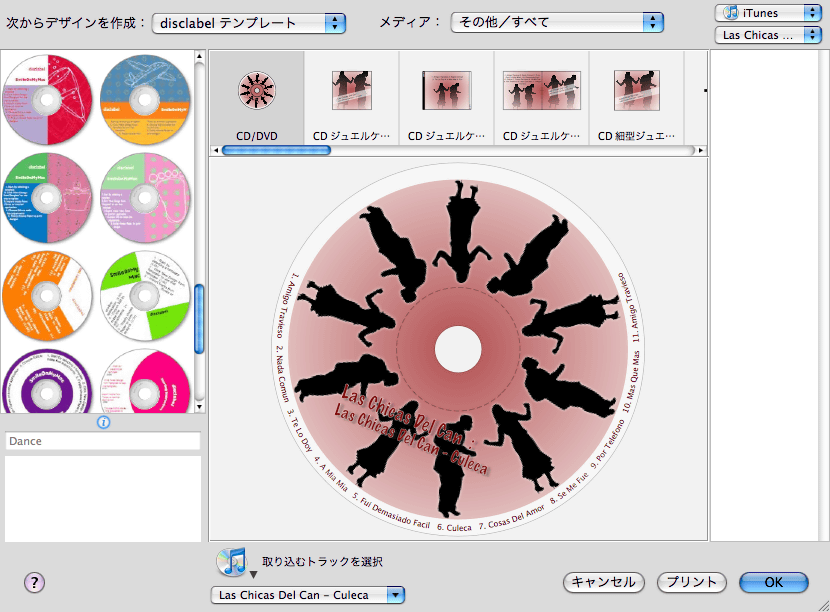Open the track selection dropdown Las Chicas Del Can – Culeca
830x612 pixels.
(308, 595)
